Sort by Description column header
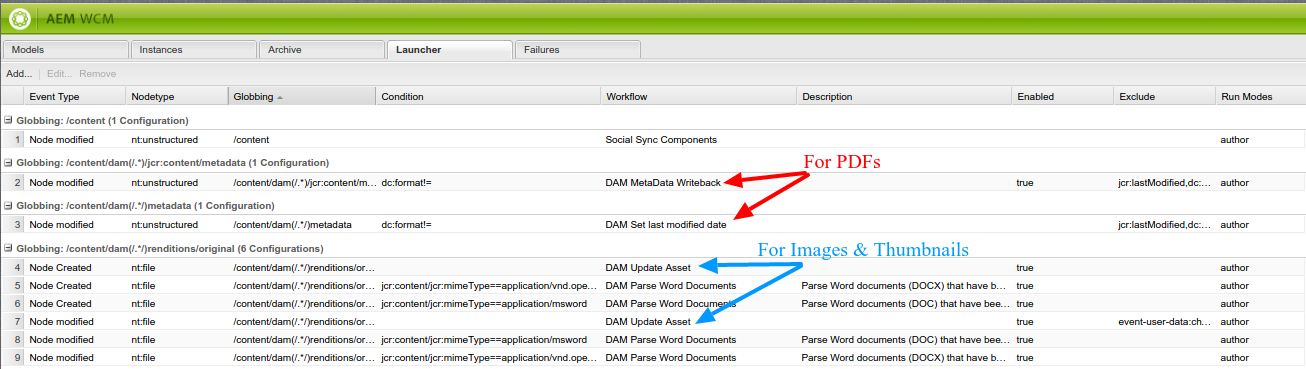The height and width of the screenshot is (369, 1306). pos(904,97)
